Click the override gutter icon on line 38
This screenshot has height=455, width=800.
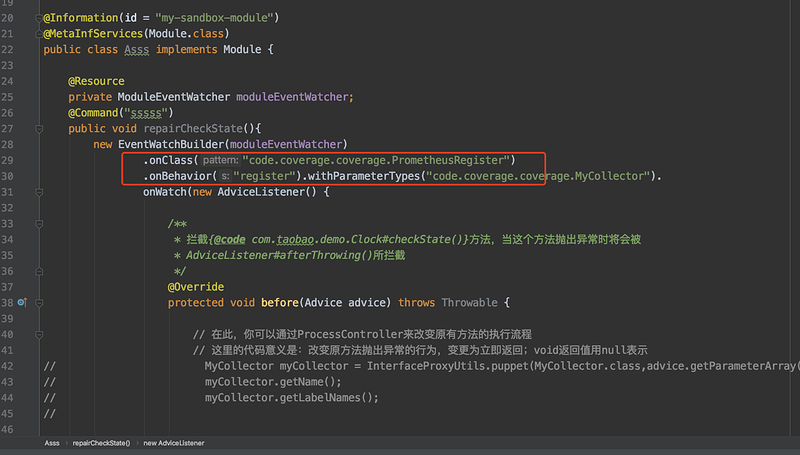click(x=21, y=302)
